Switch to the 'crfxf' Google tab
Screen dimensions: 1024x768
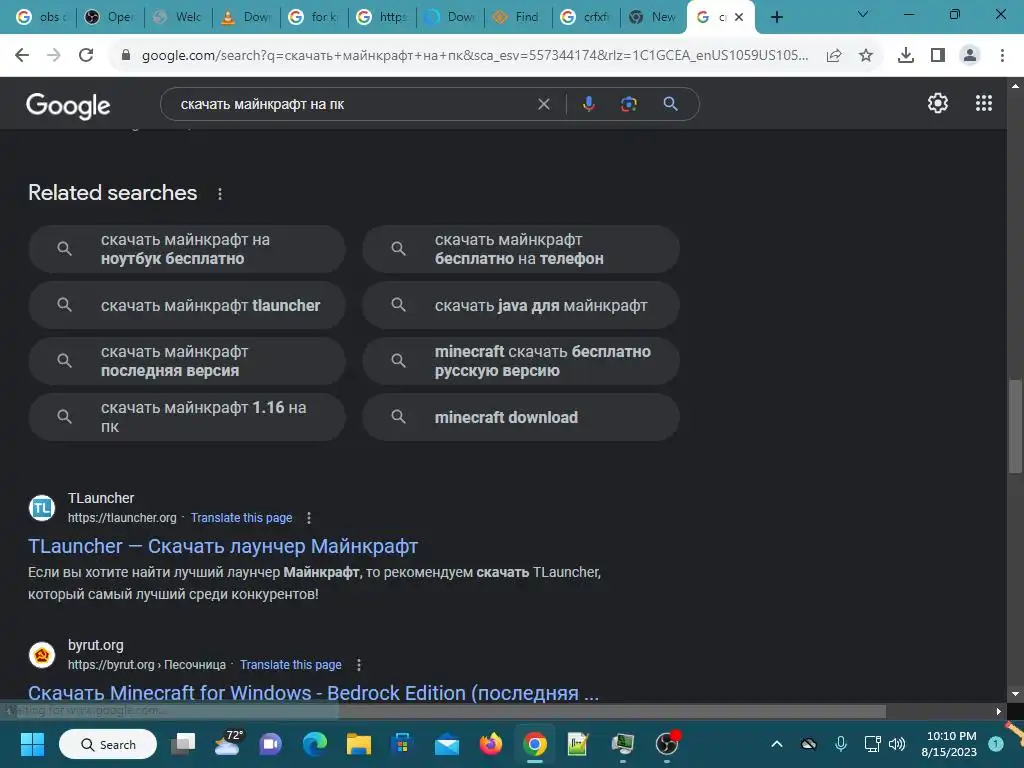click(586, 17)
